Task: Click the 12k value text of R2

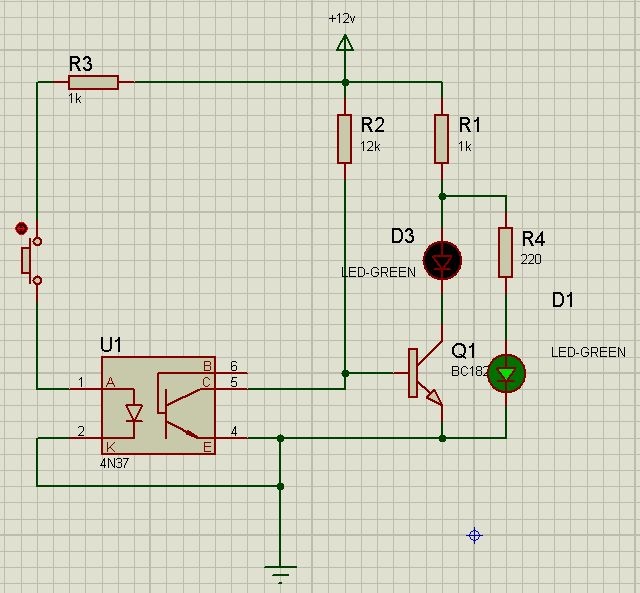Action: tap(371, 146)
